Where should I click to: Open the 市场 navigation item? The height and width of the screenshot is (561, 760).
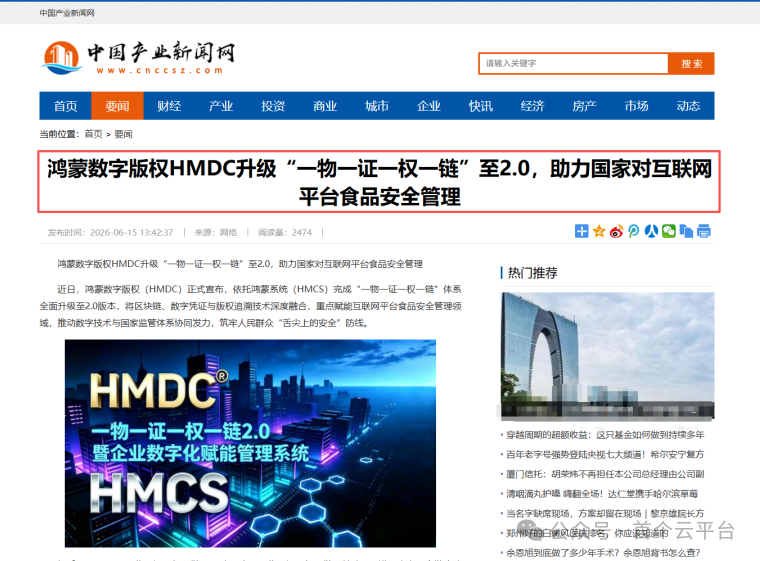click(x=636, y=106)
